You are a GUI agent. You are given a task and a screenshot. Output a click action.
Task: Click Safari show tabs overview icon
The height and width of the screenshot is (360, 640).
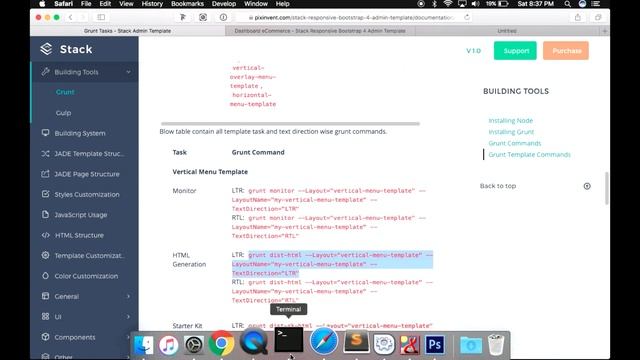click(x=598, y=17)
